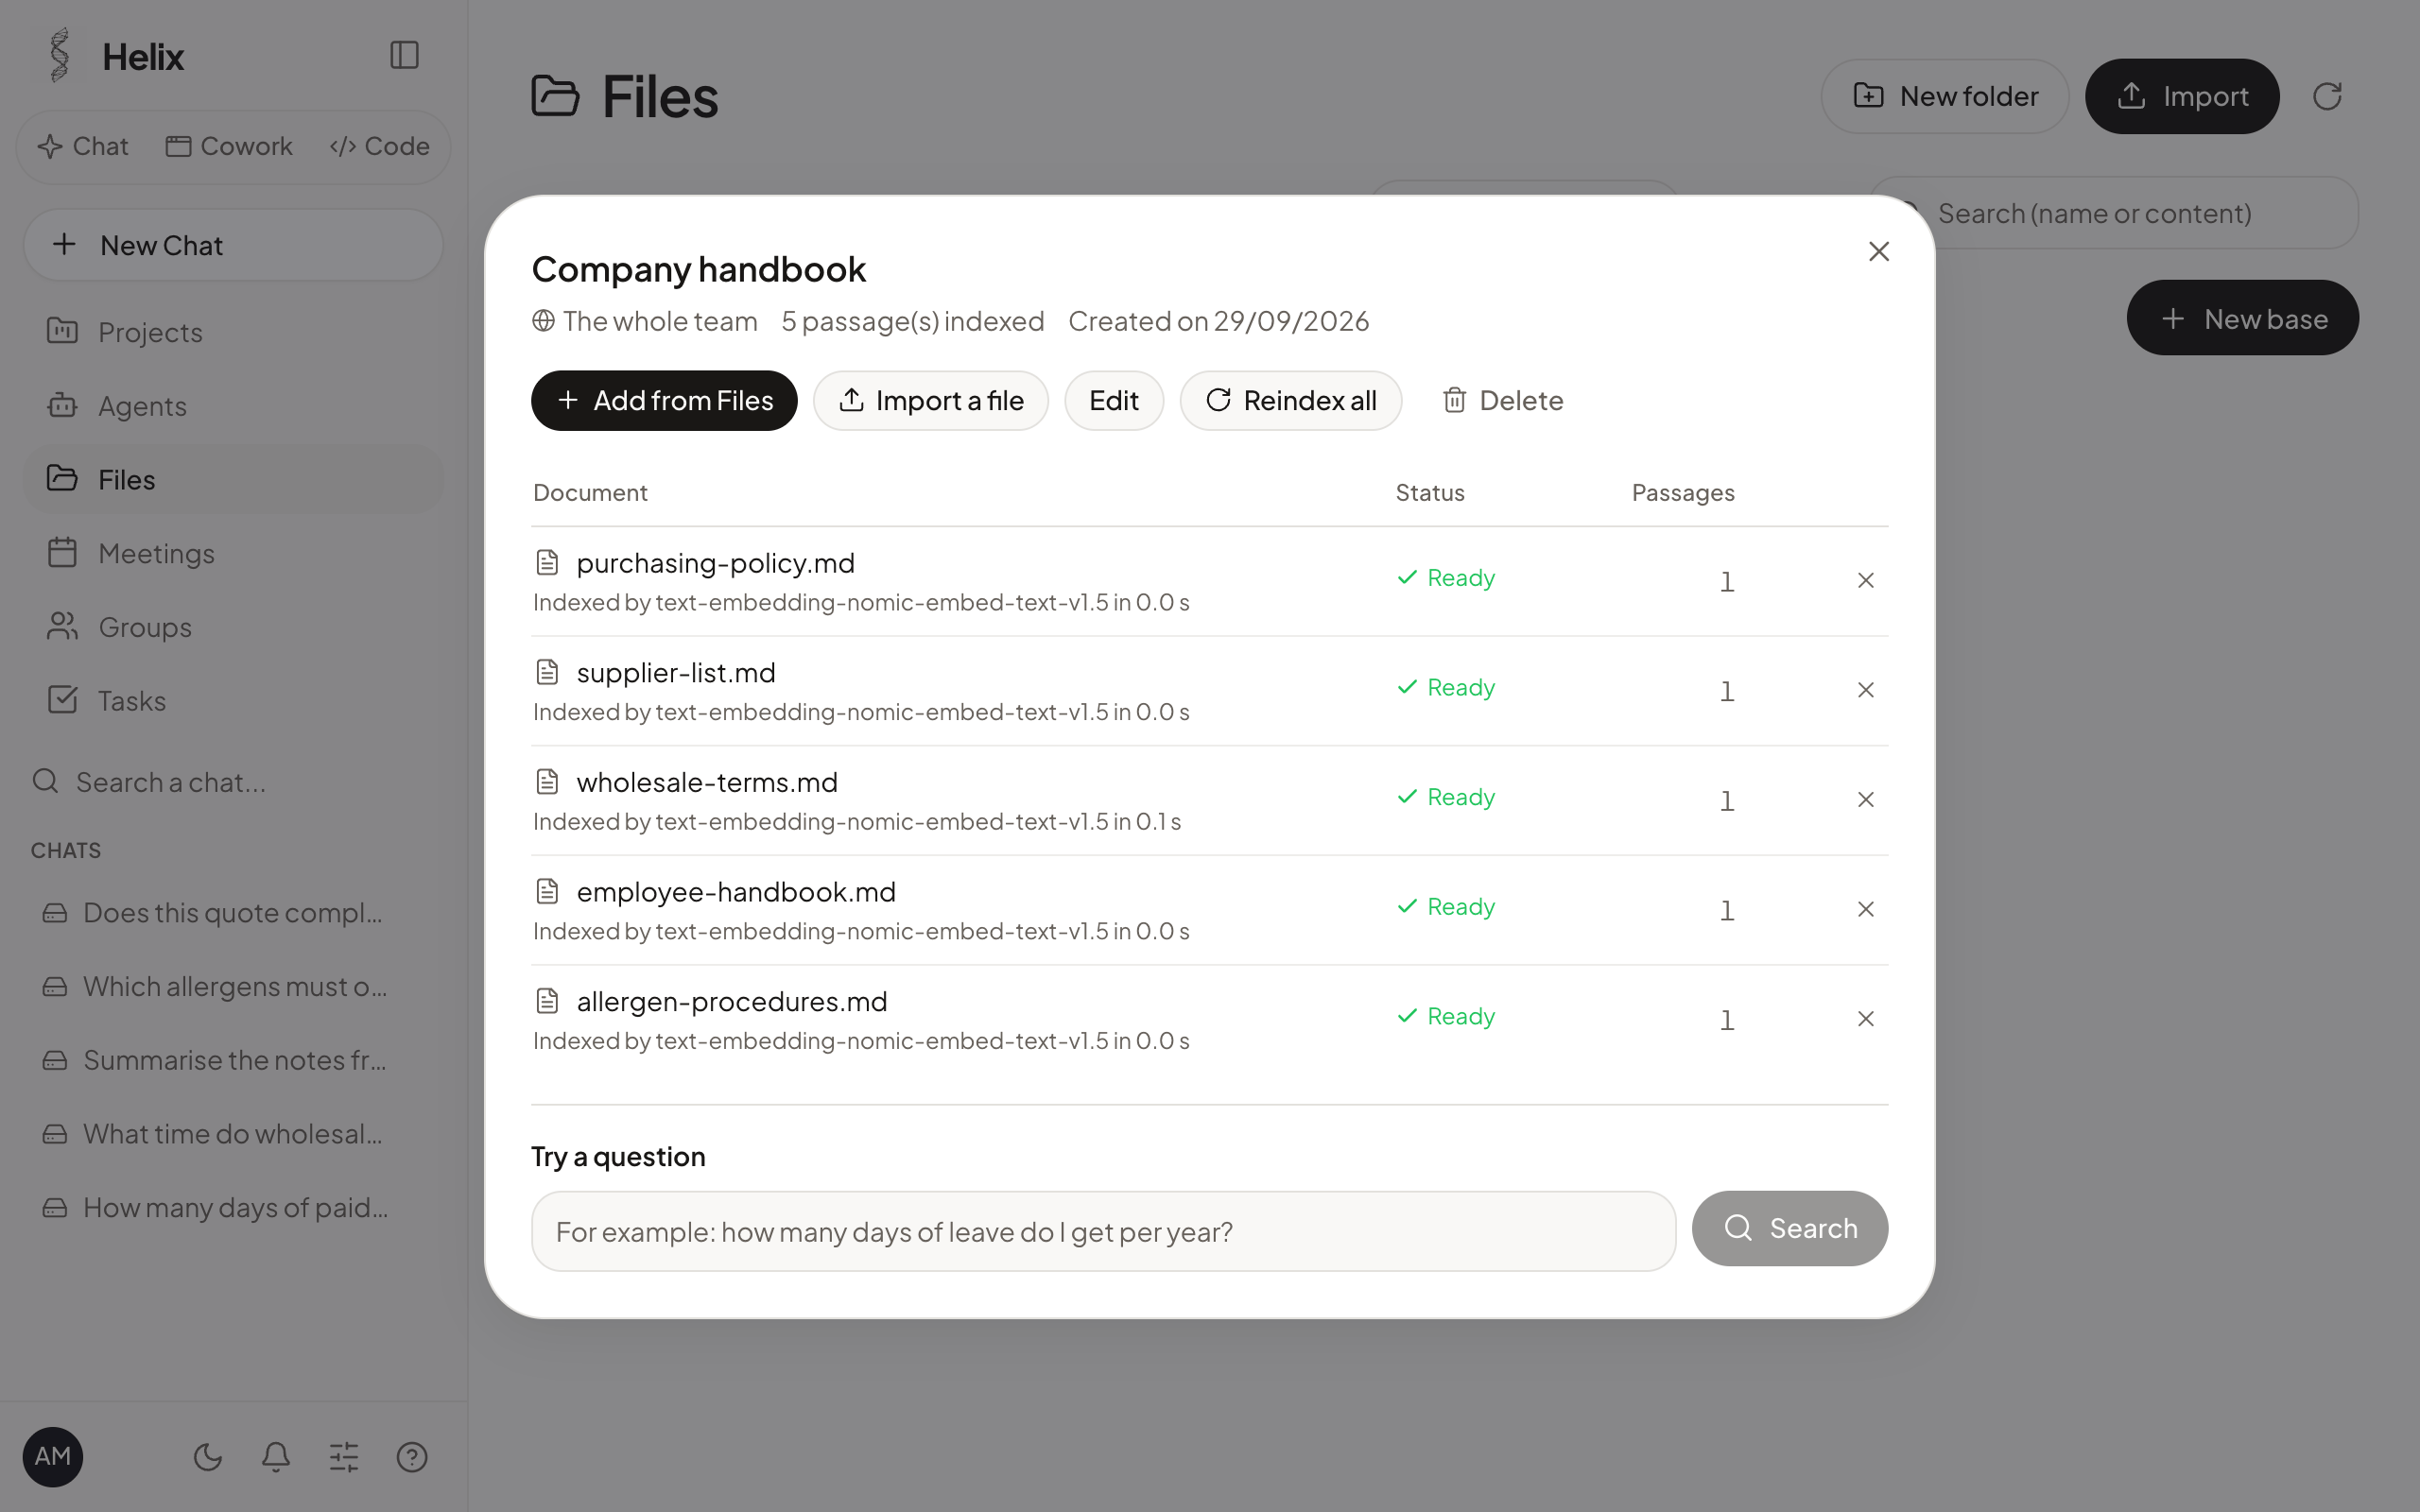
Task: Click the Delete button with trash icon
Action: [x=1503, y=401]
